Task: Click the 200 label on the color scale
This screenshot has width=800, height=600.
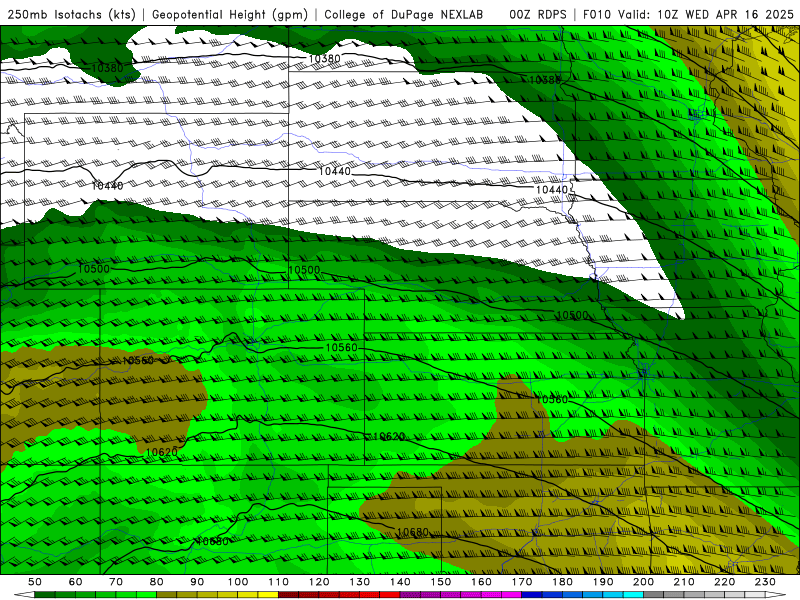Action: click(x=643, y=582)
